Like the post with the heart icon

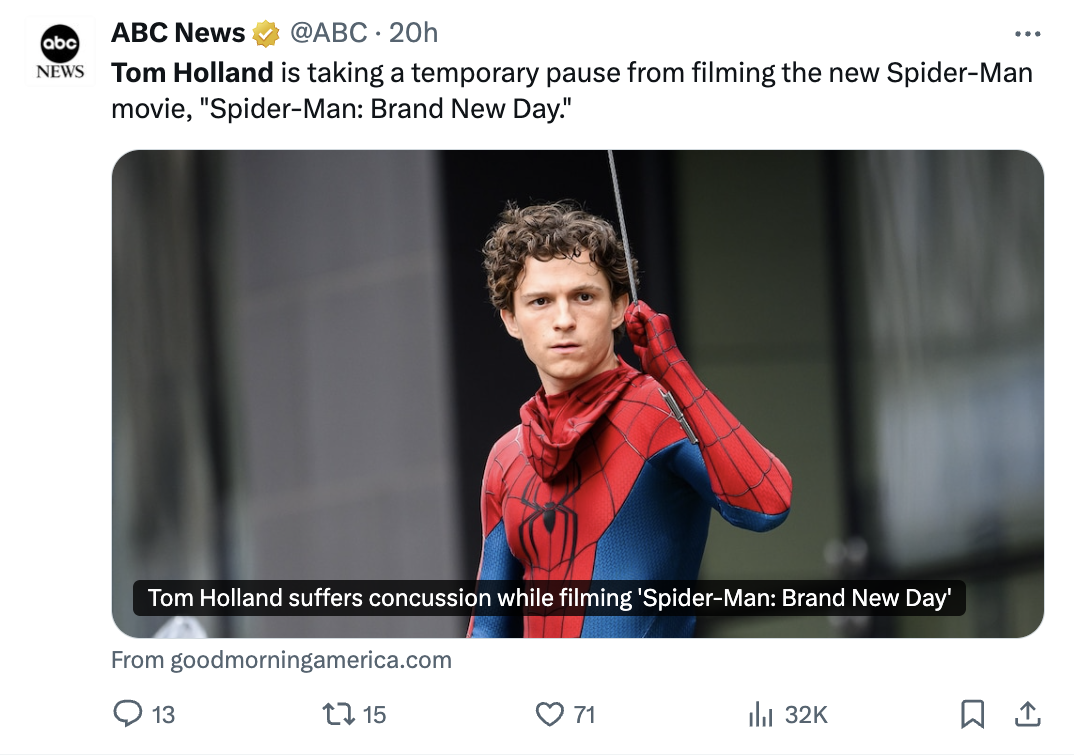[x=549, y=714]
